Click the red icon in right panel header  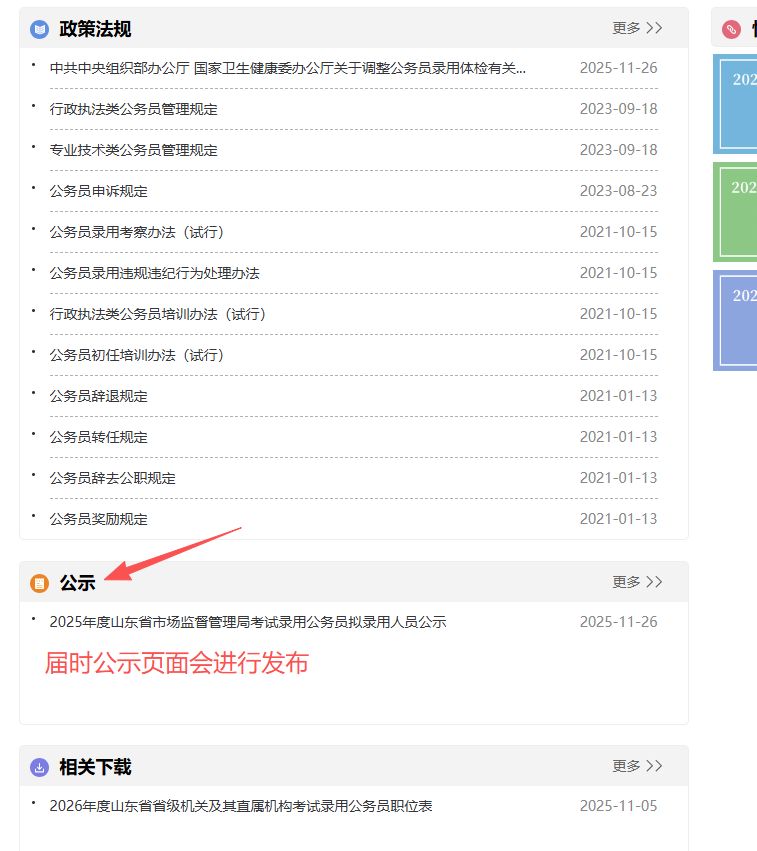731,29
